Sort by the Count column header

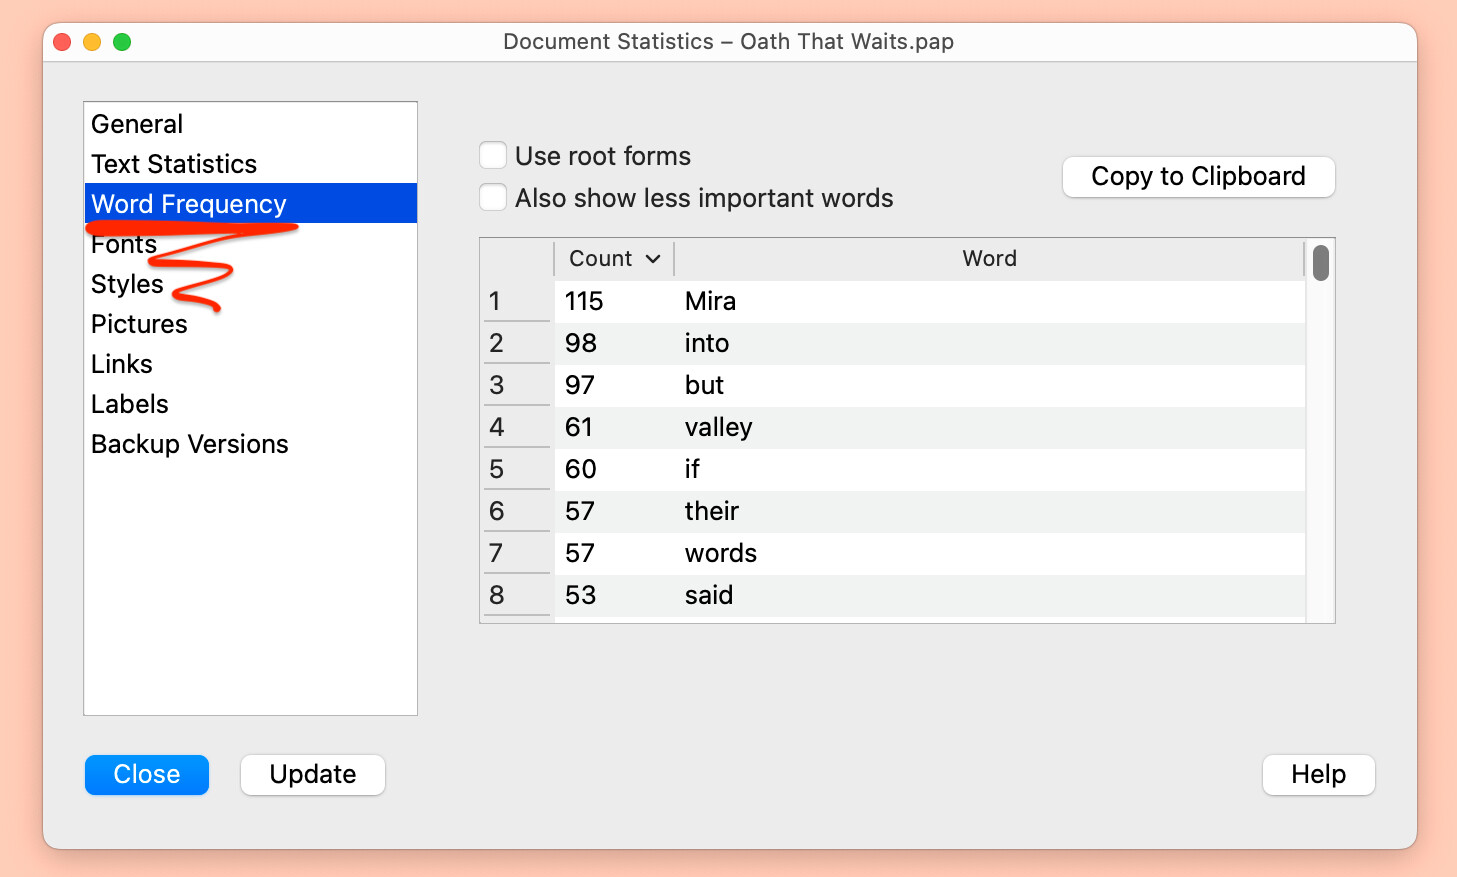point(613,259)
